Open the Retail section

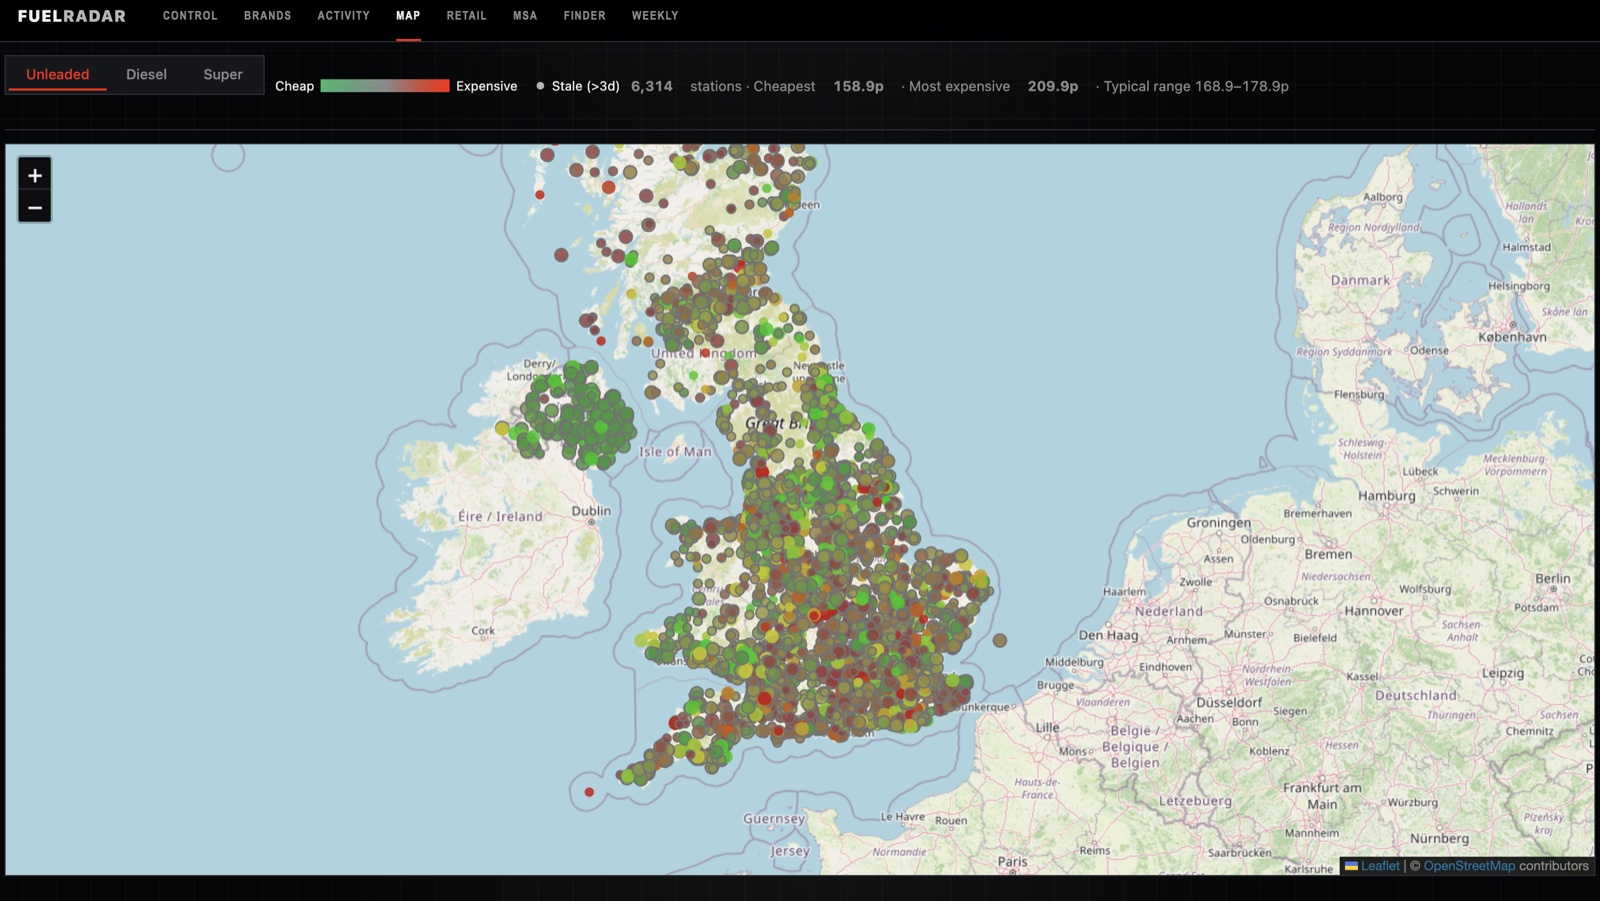click(467, 16)
